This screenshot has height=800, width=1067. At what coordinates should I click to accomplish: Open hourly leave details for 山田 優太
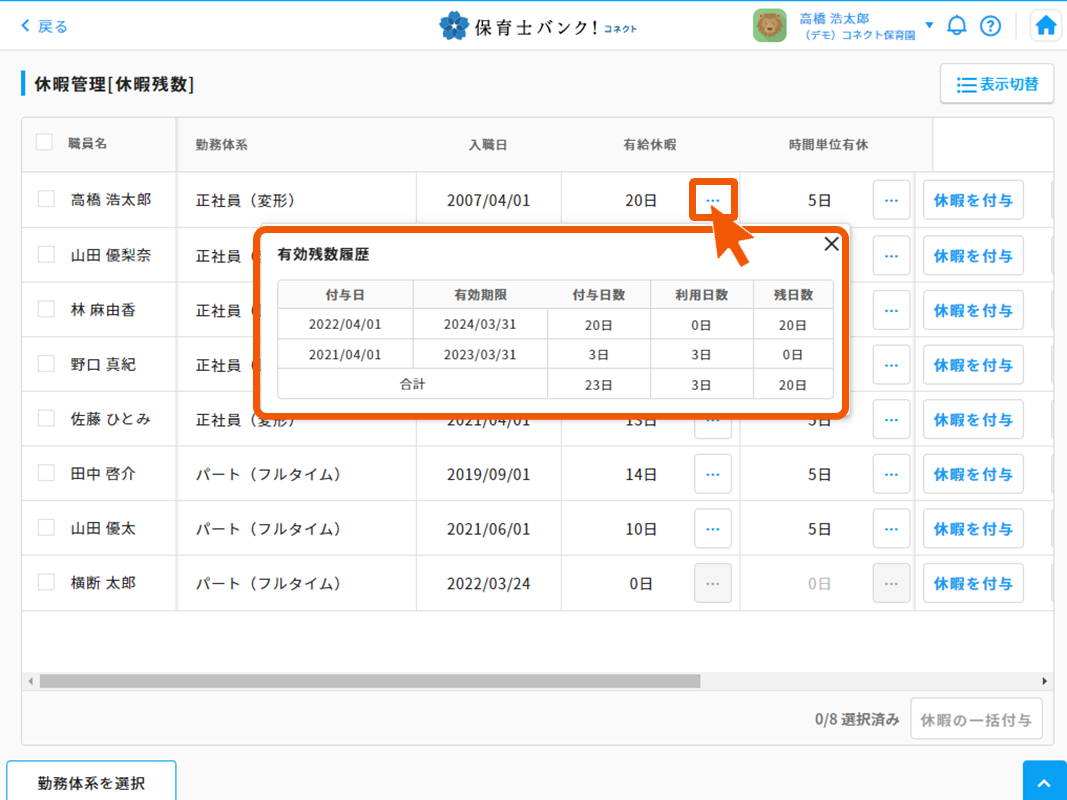[x=891, y=529]
